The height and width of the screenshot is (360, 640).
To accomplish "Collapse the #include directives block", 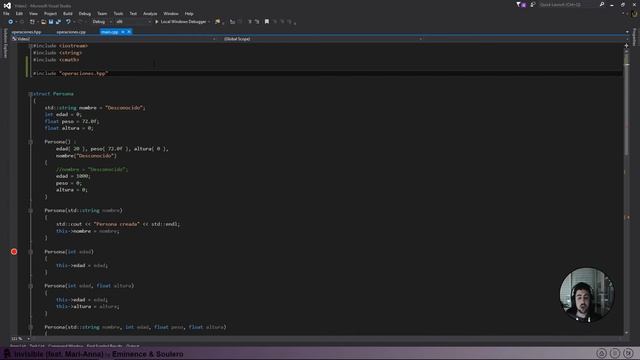I will point(31,46).
